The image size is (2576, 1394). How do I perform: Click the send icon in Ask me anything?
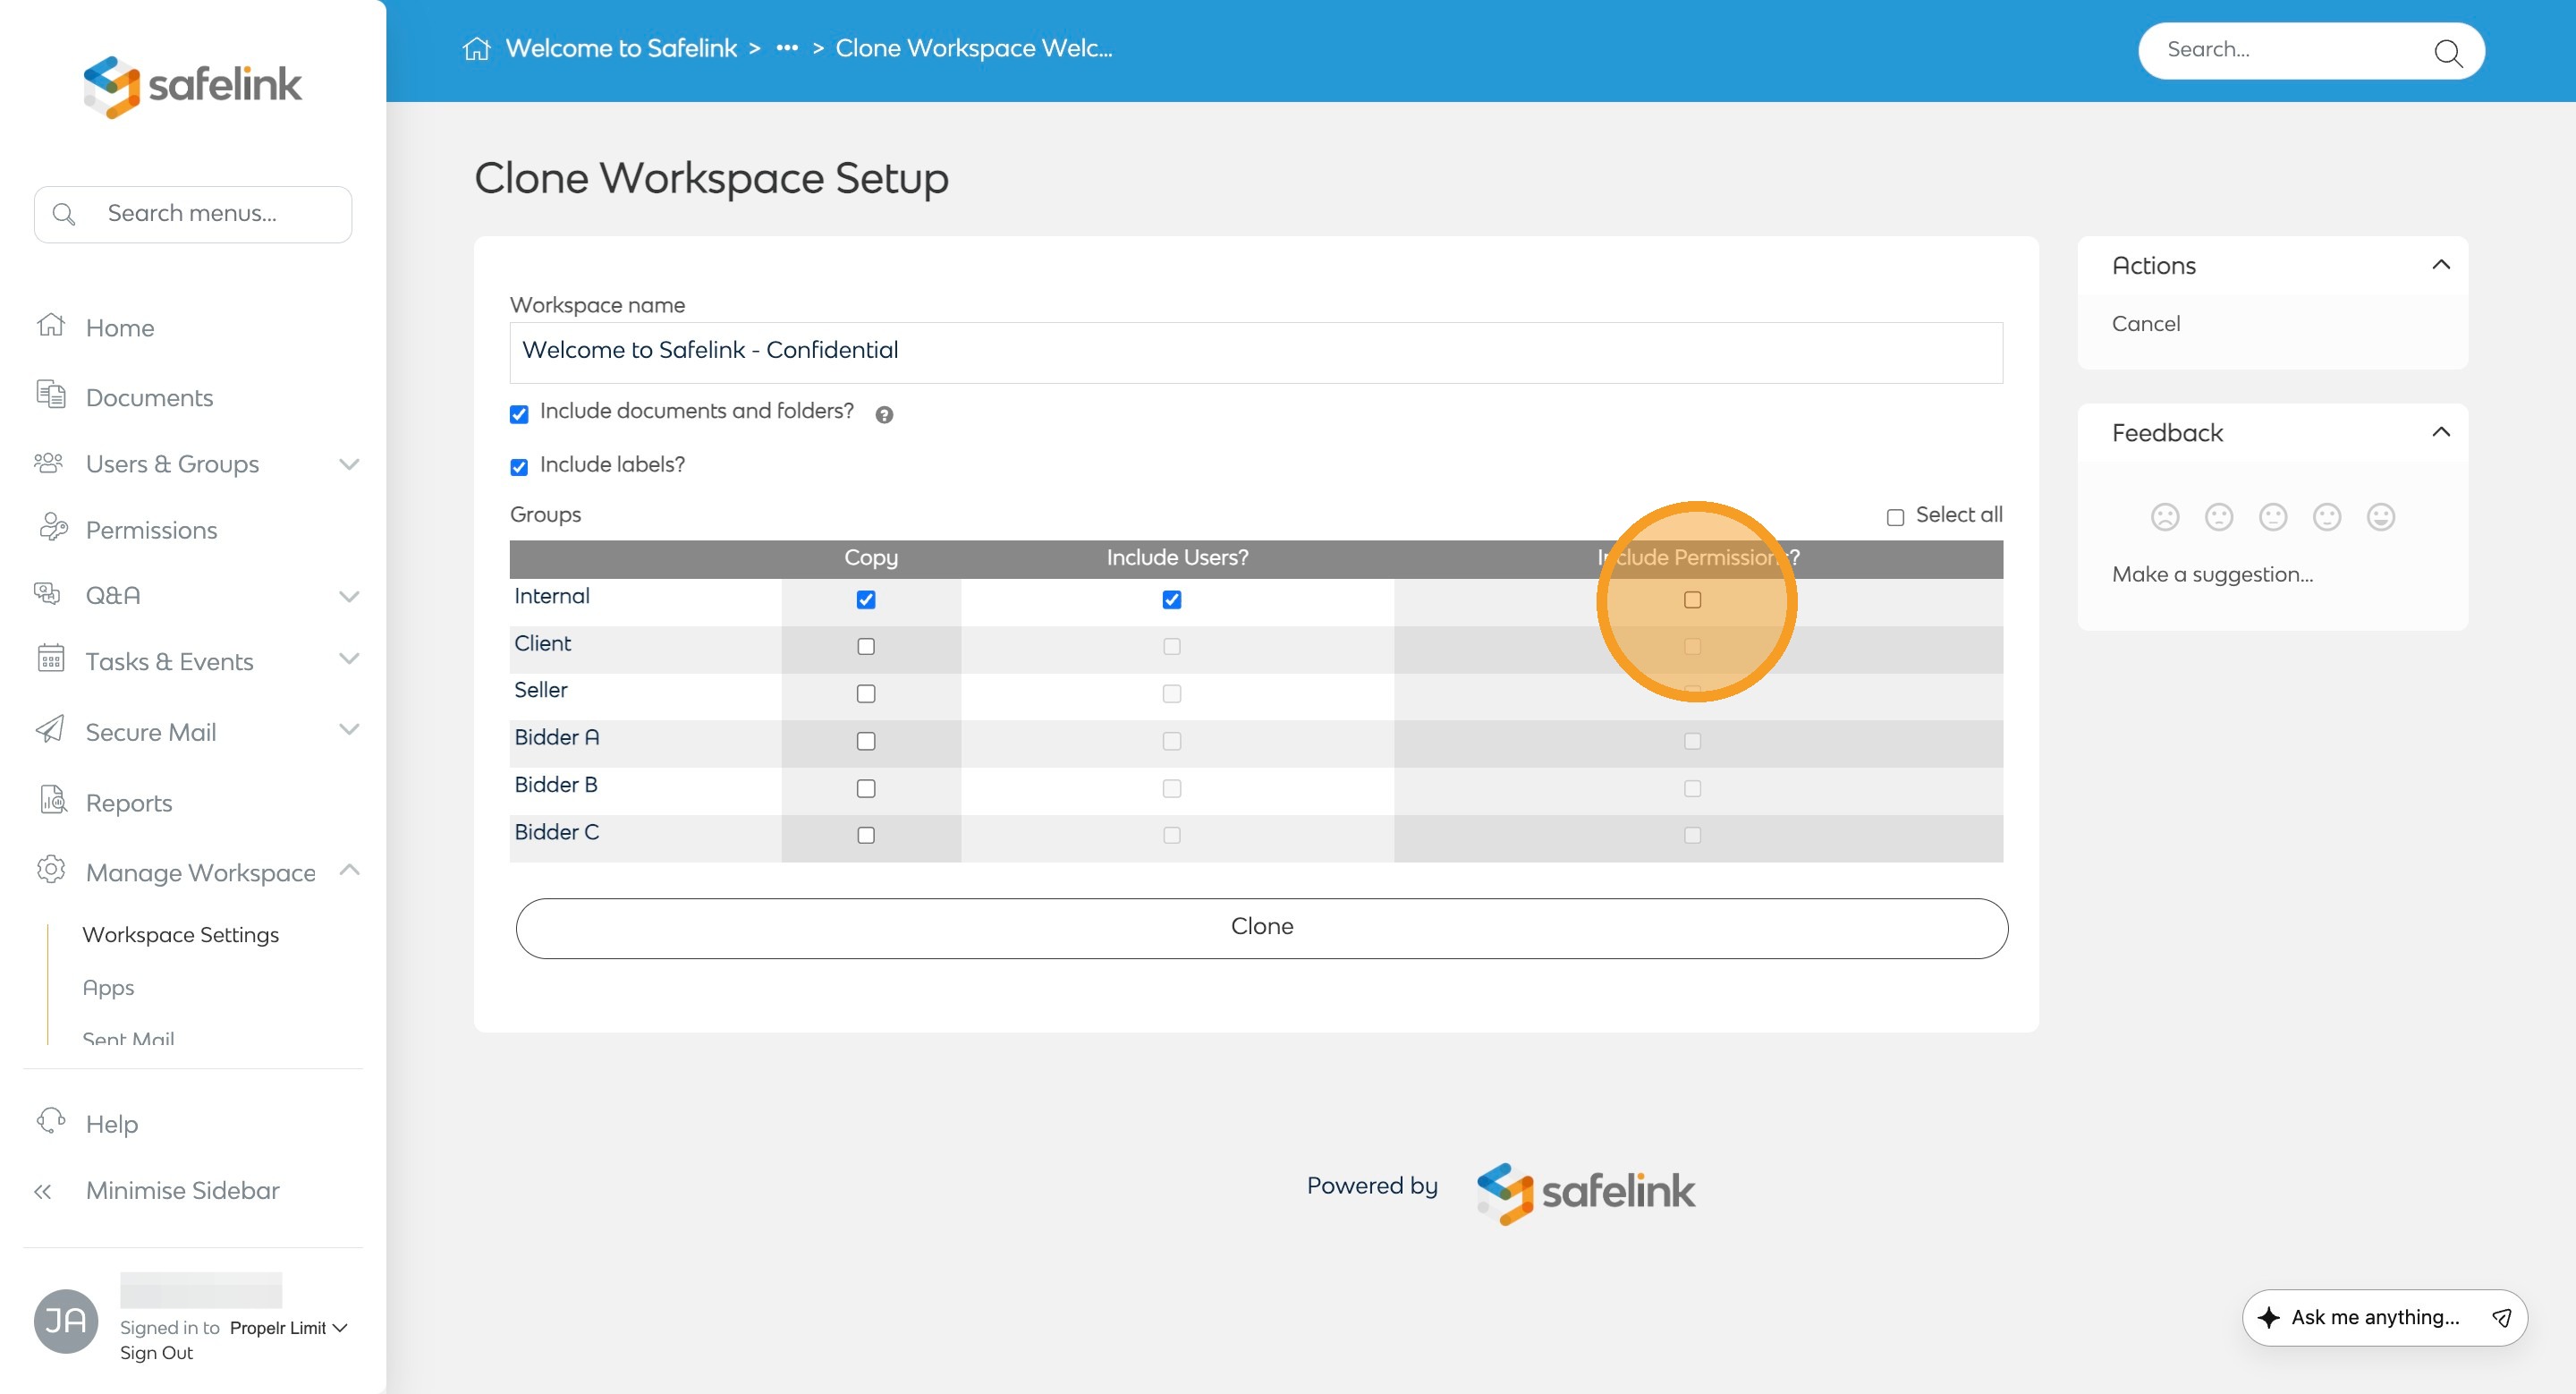(x=2501, y=1317)
